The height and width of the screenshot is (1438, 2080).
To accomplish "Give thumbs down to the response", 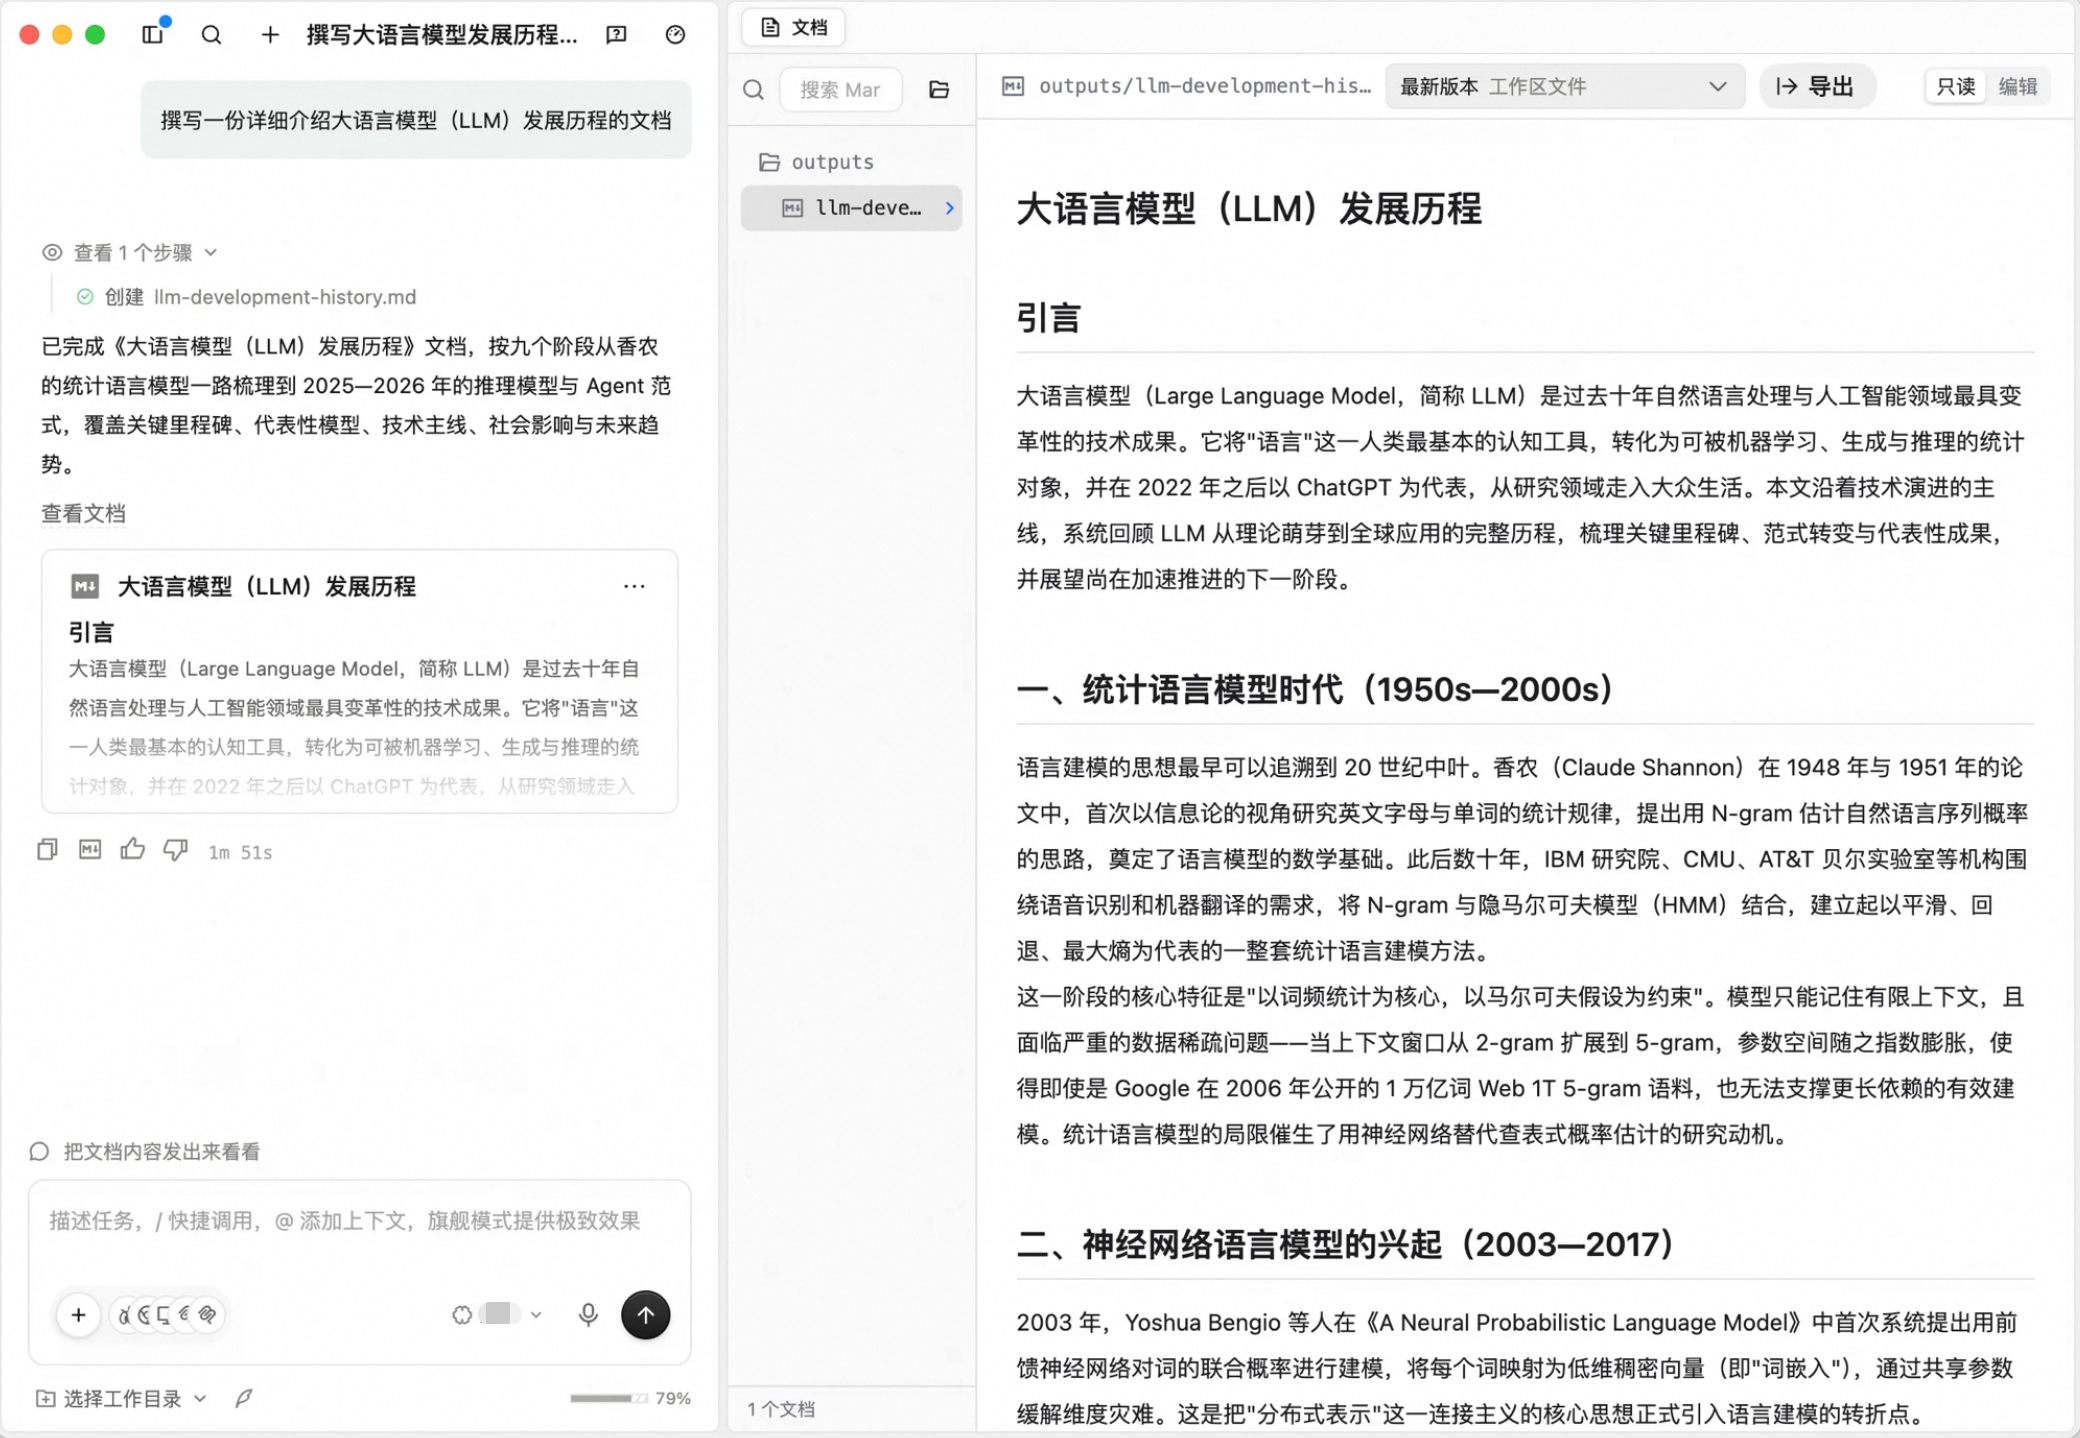I will tap(176, 850).
